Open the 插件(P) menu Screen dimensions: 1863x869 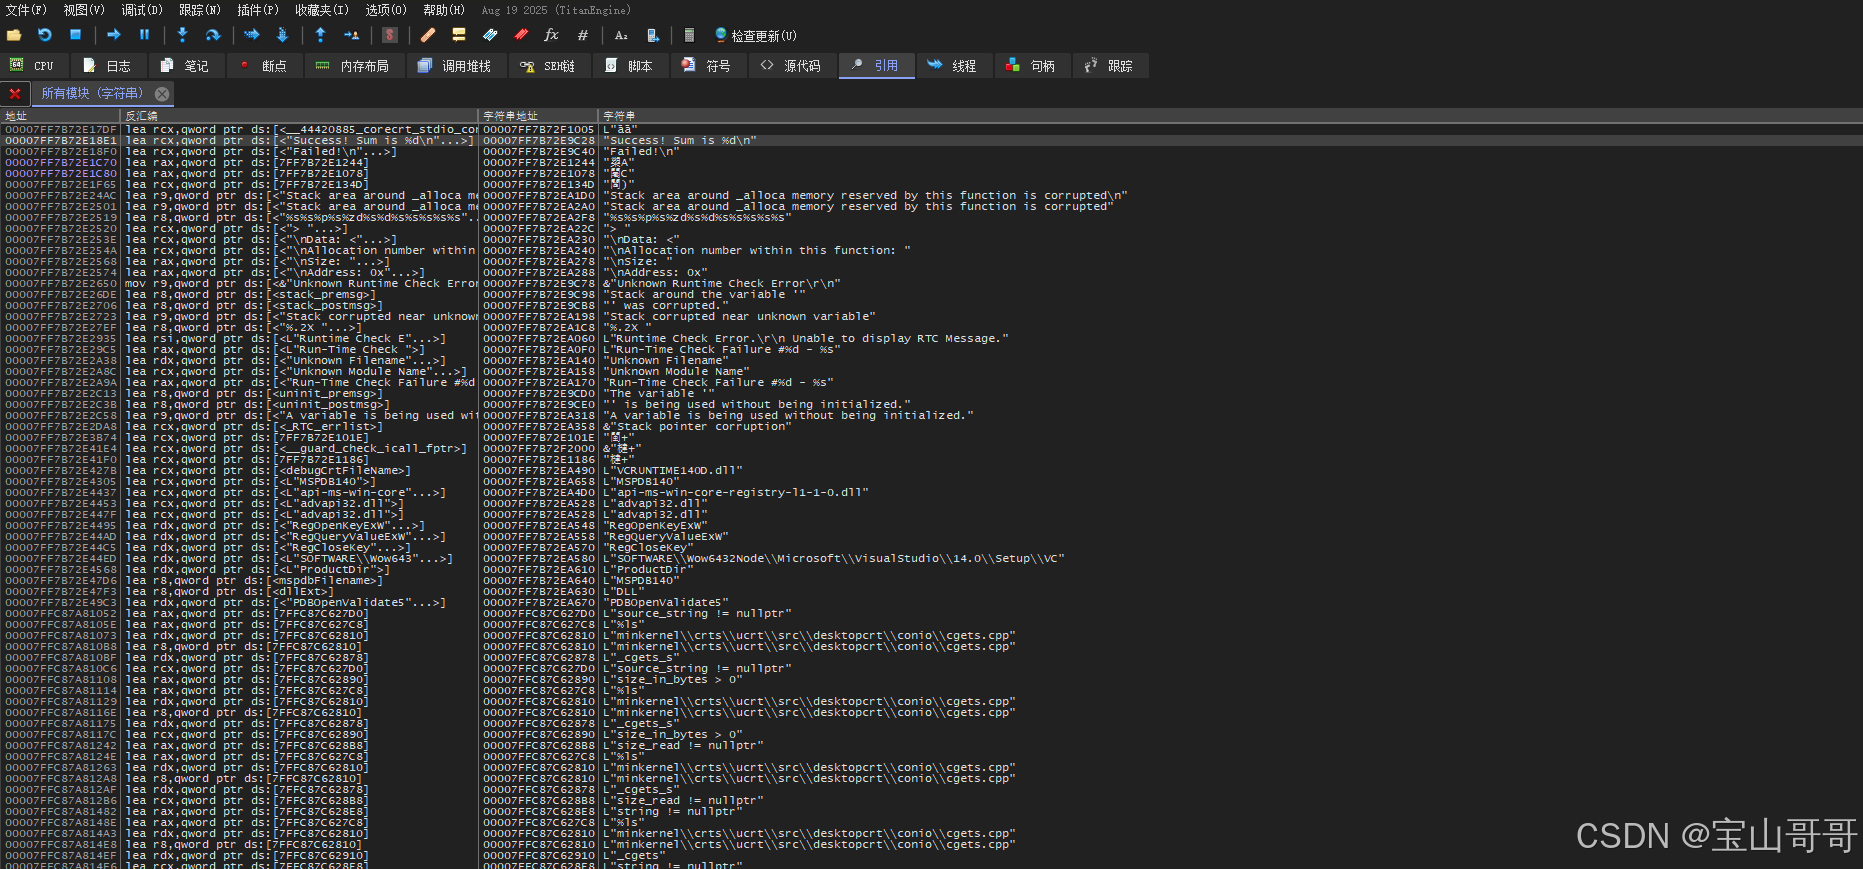(x=258, y=10)
